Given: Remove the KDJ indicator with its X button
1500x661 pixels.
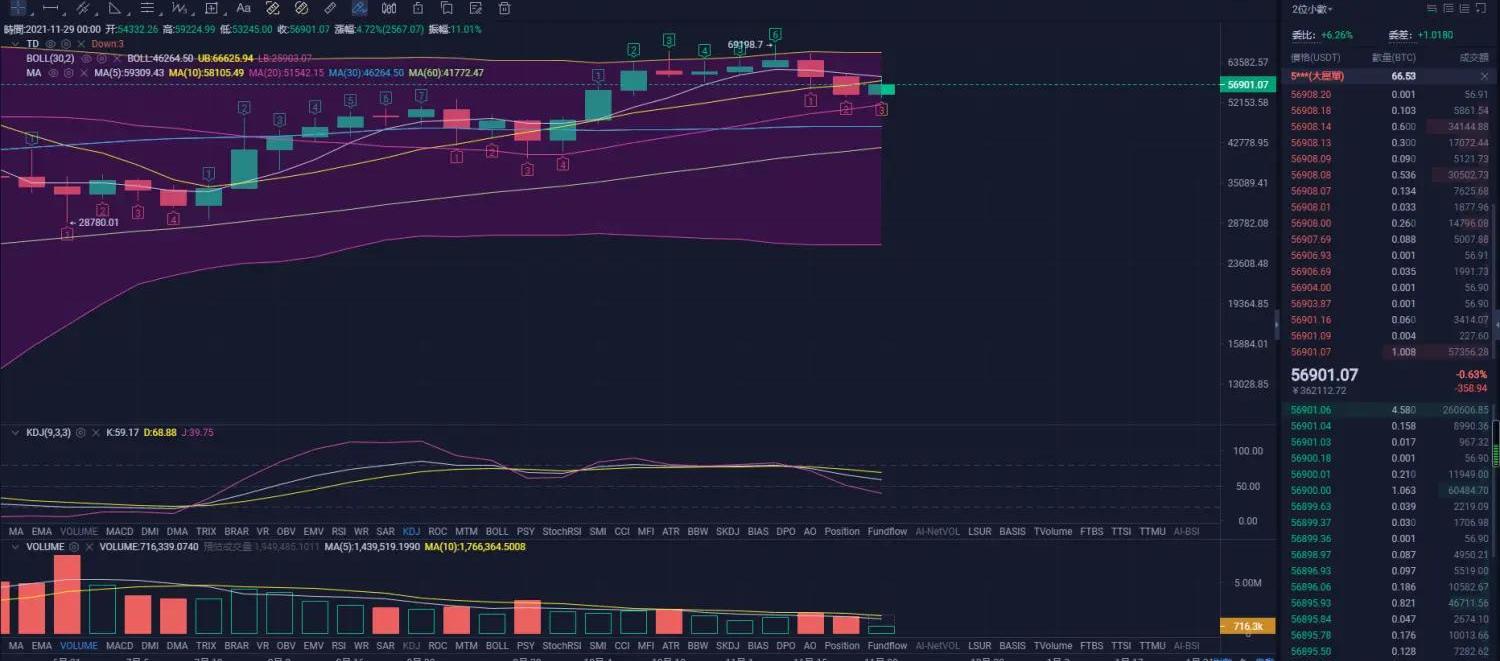Looking at the screenshot, I should [95, 433].
